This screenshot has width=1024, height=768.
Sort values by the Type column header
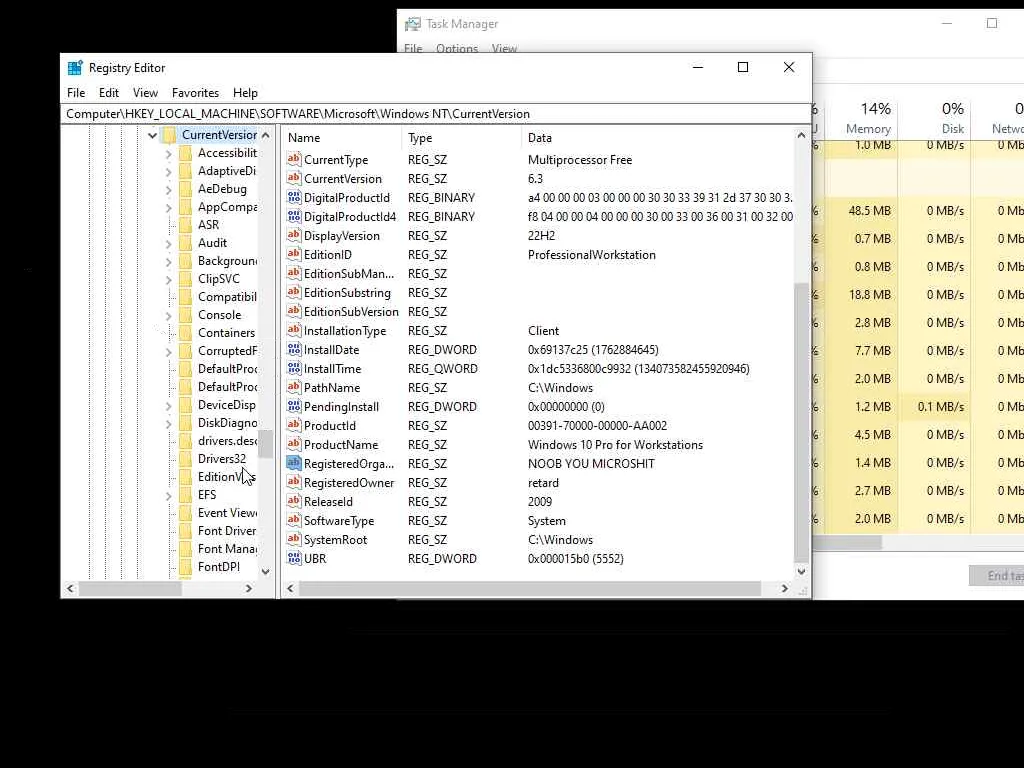point(462,138)
